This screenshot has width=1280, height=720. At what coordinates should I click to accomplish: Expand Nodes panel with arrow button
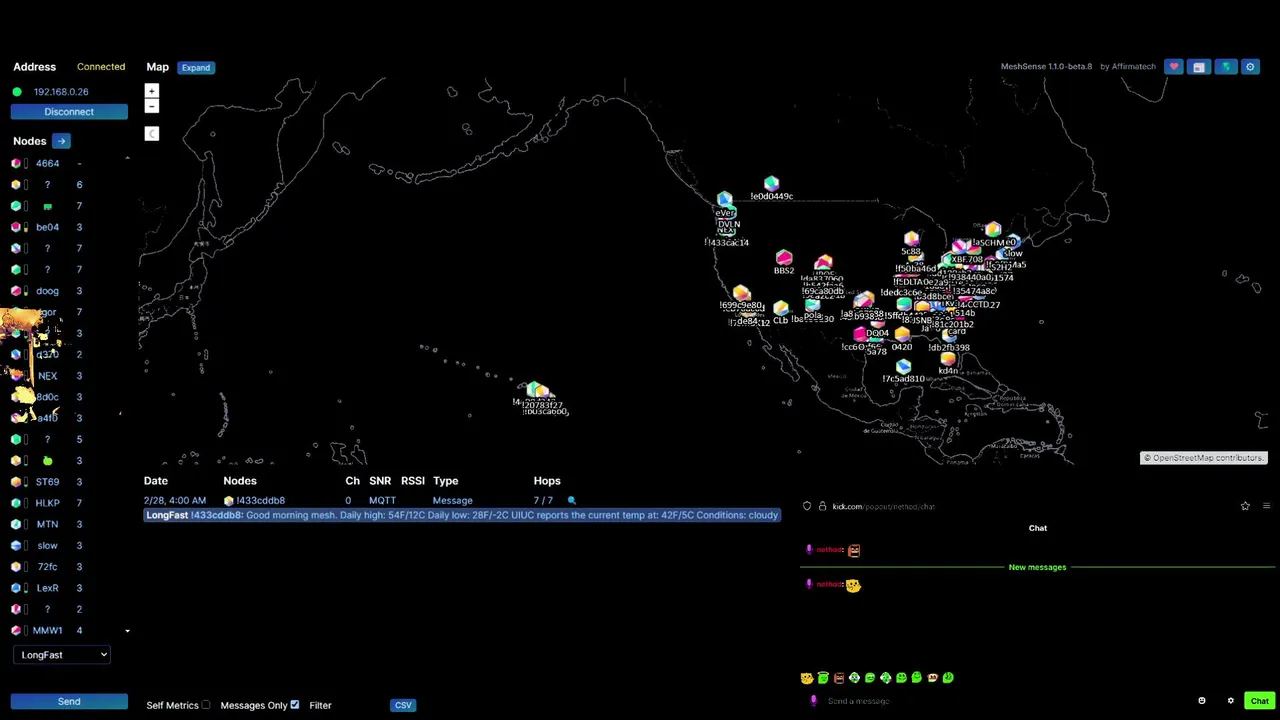coord(61,141)
